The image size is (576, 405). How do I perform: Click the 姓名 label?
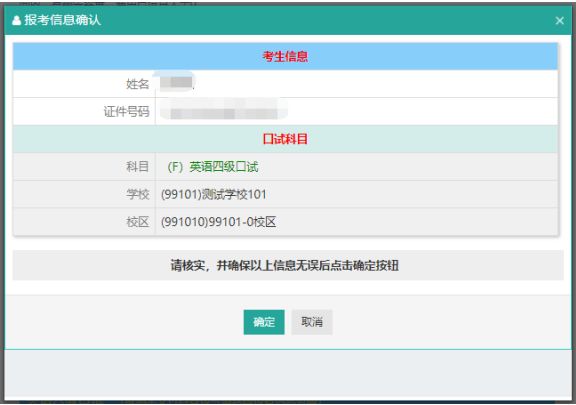[x=137, y=84]
